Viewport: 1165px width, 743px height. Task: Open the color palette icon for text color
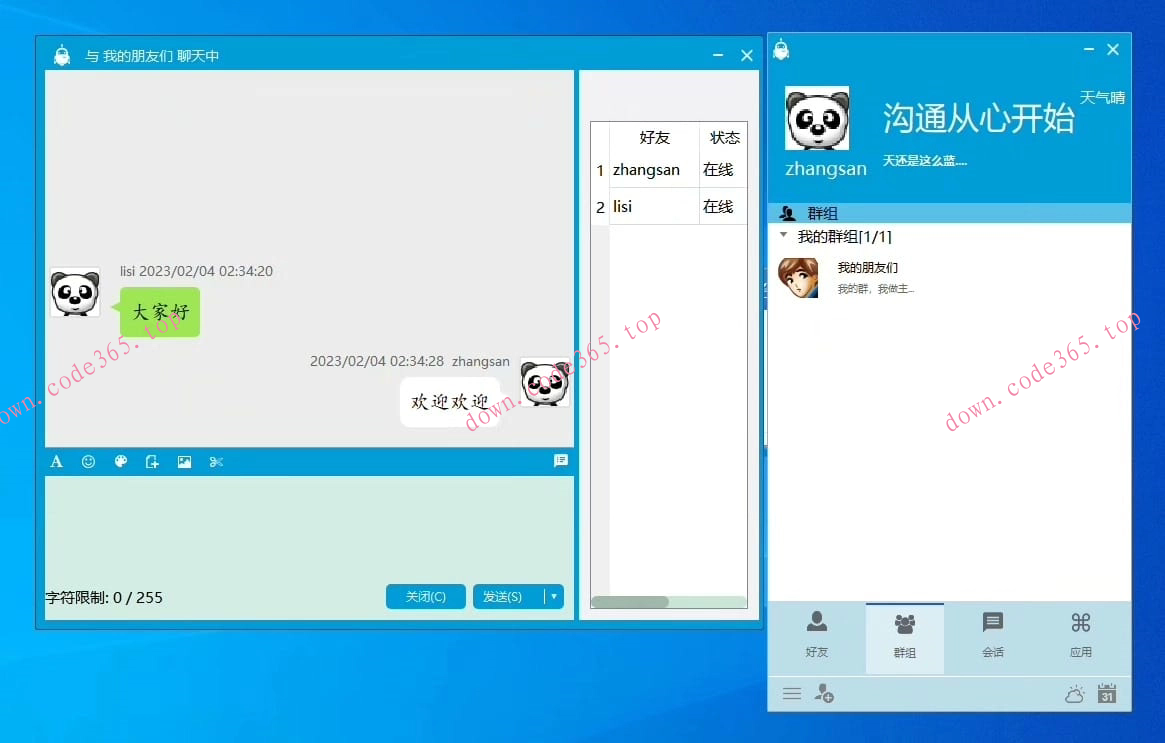[x=120, y=461]
